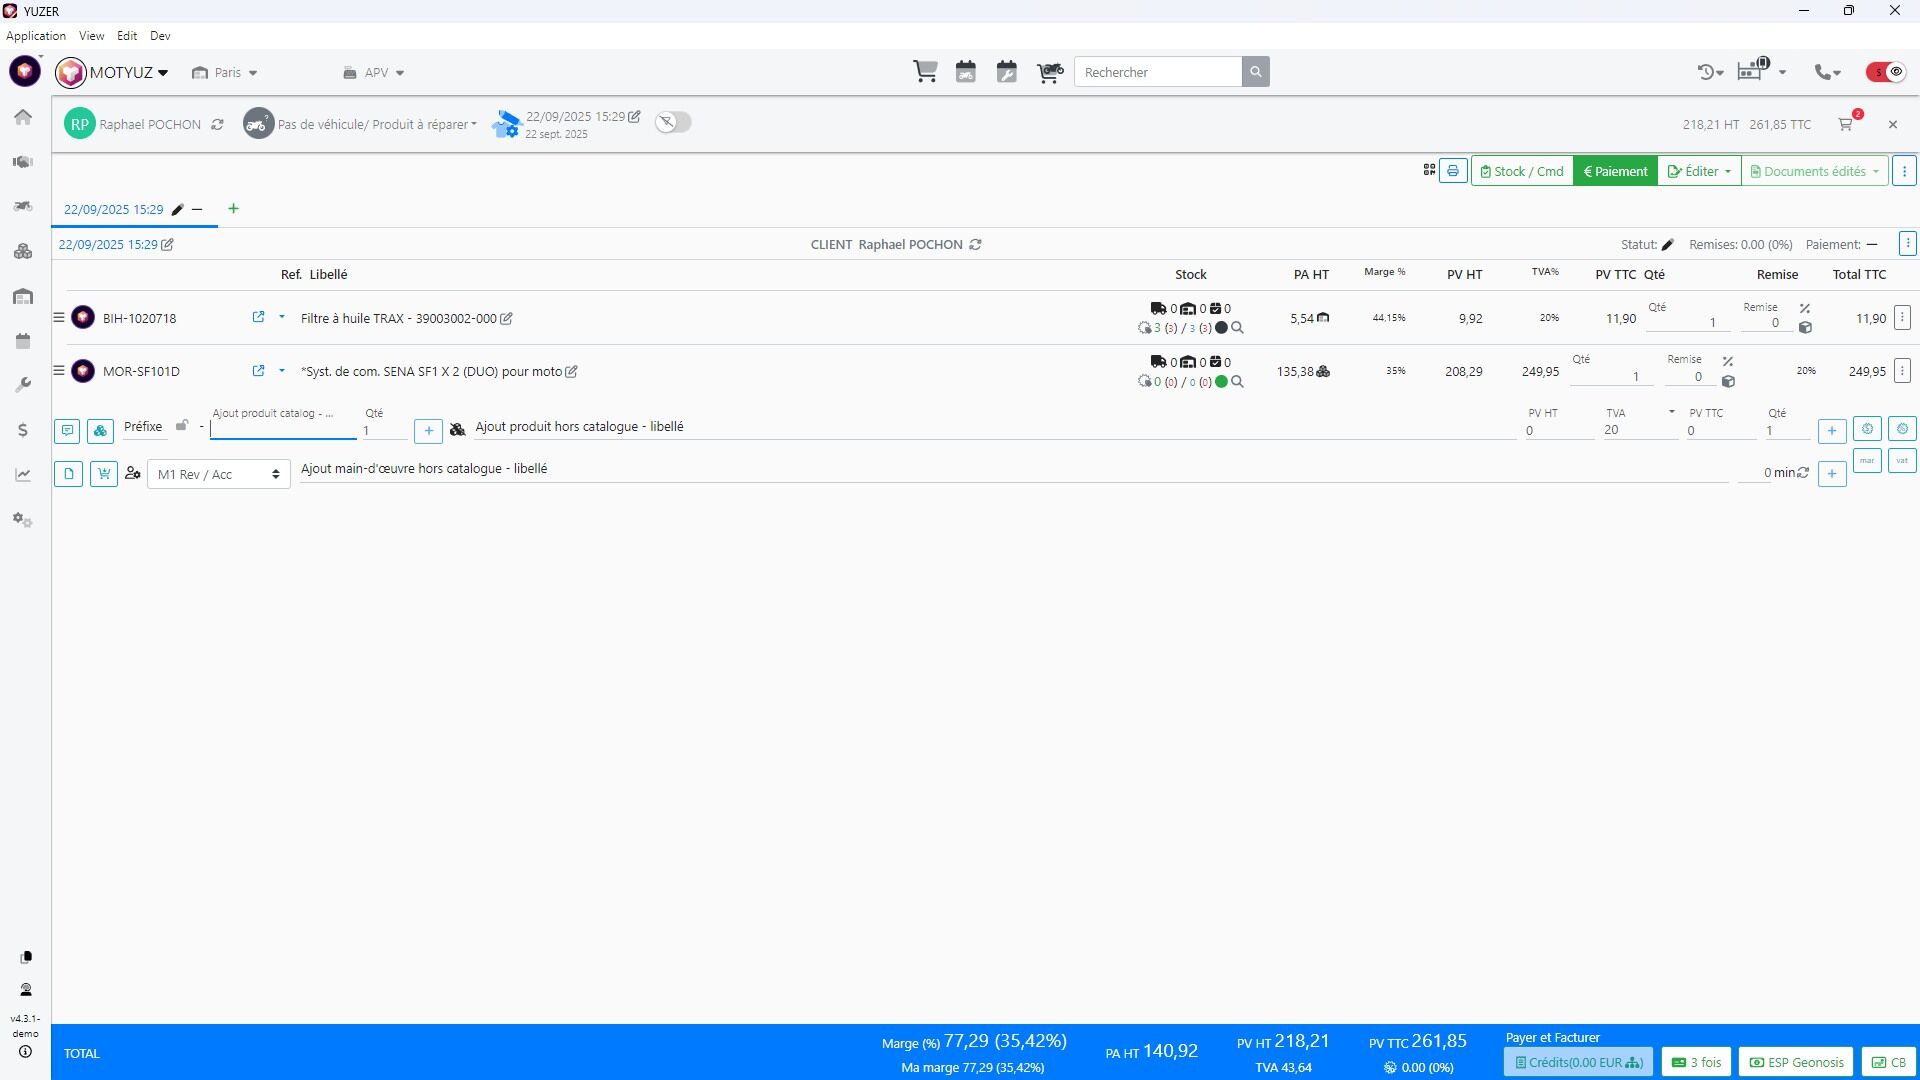Viewport: 1920px width, 1080px height.
Task: Expand the MOTYUZ company dropdown
Action: (128, 73)
